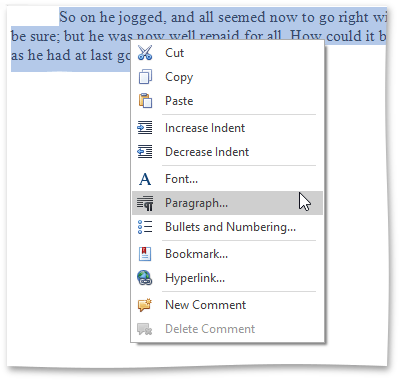402x383 pixels.
Task: Click the scissors Cut icon
Action: point(145,53)
